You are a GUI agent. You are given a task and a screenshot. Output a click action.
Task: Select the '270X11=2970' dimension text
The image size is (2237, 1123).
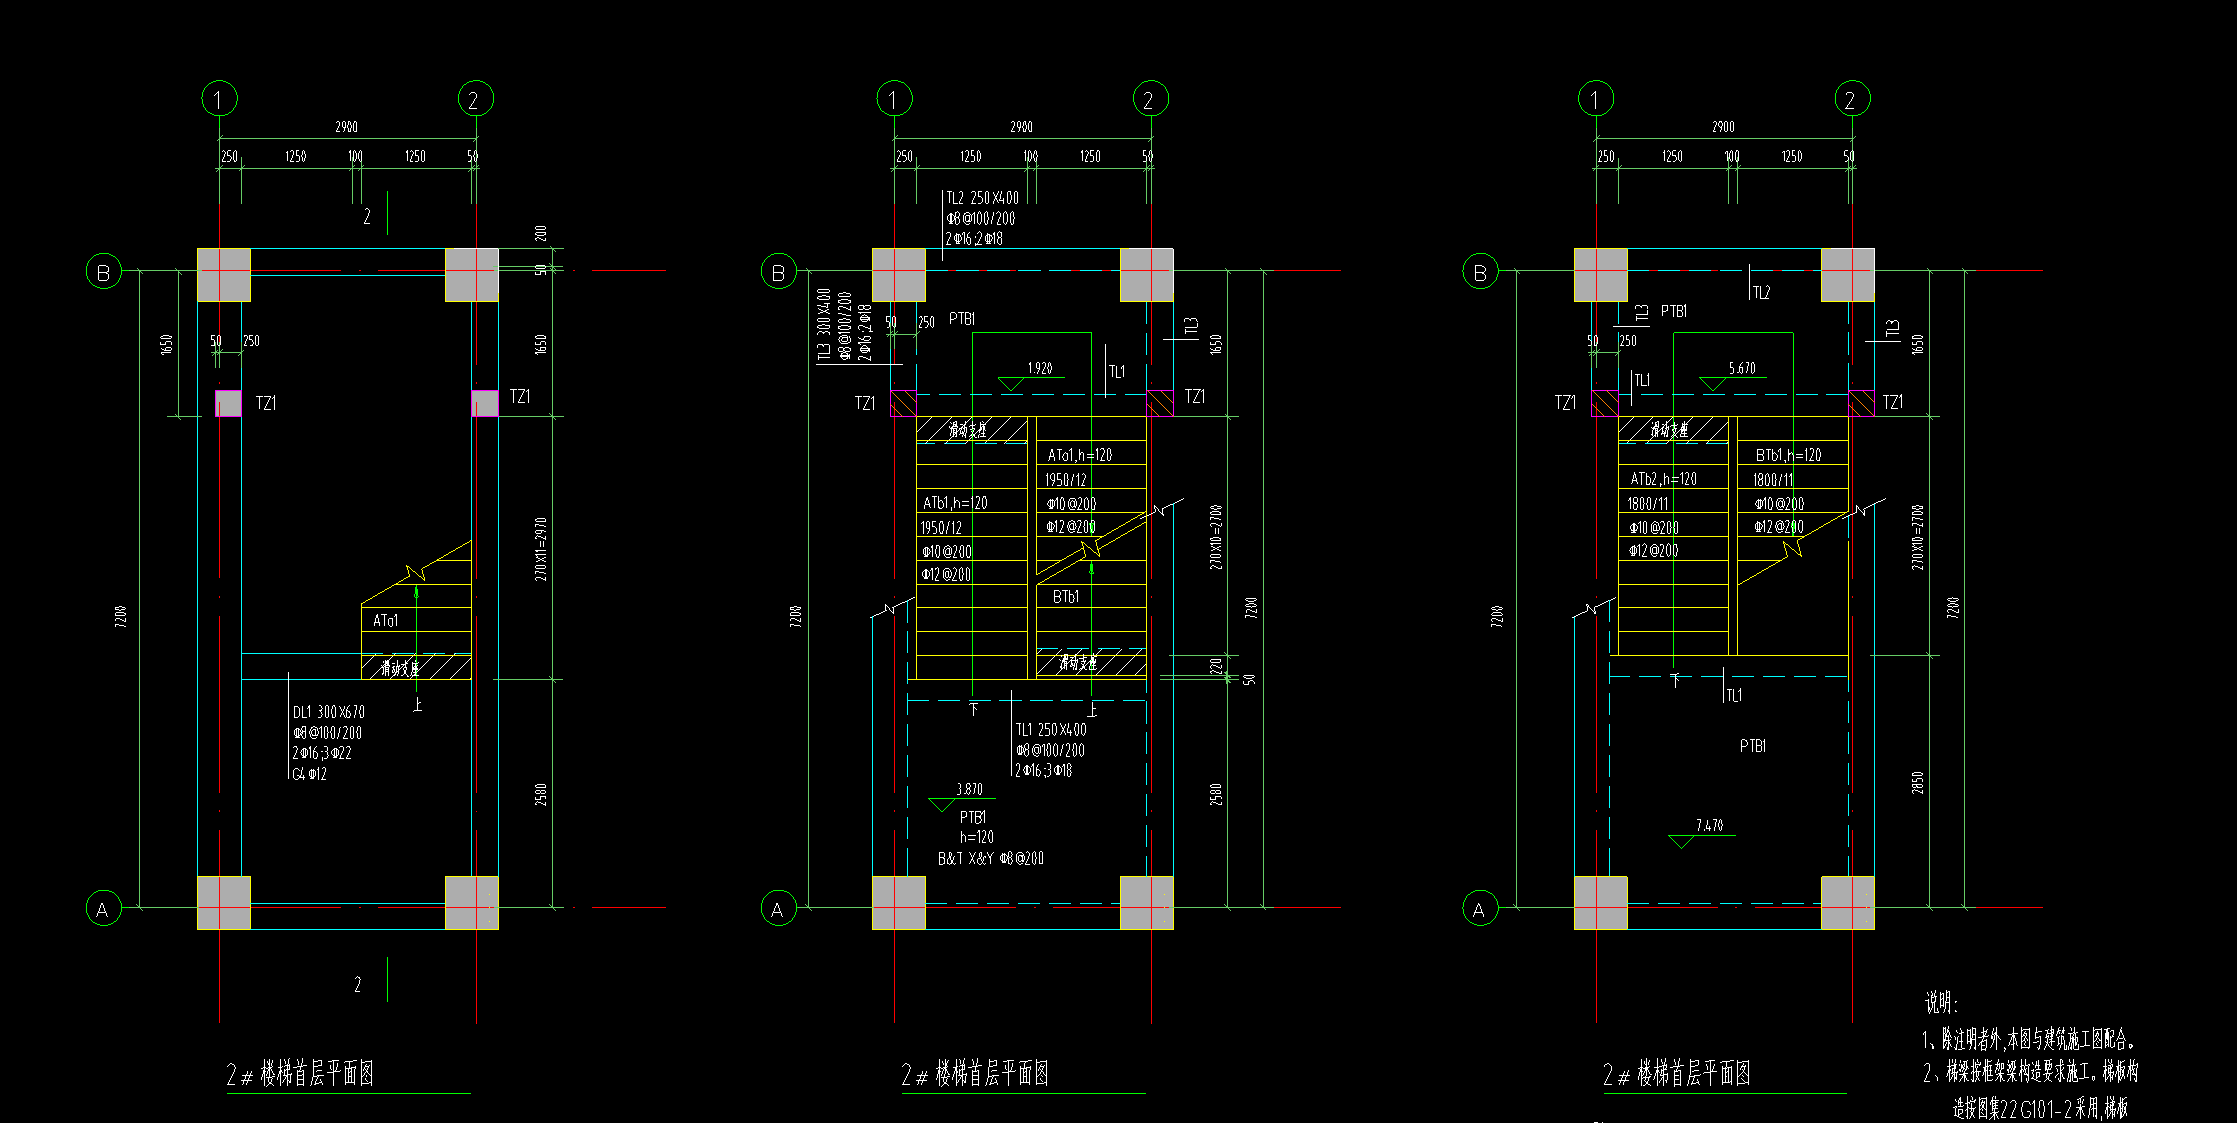click(541, 549)
